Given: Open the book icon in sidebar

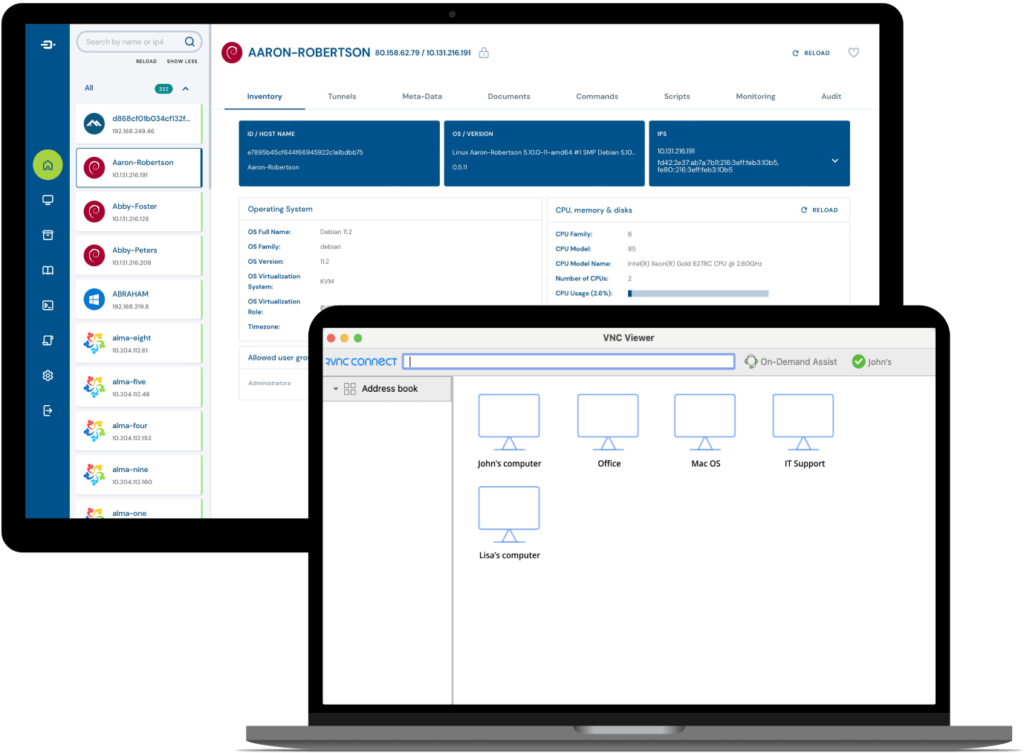Looking at the screenshot, I should point(47,270).
